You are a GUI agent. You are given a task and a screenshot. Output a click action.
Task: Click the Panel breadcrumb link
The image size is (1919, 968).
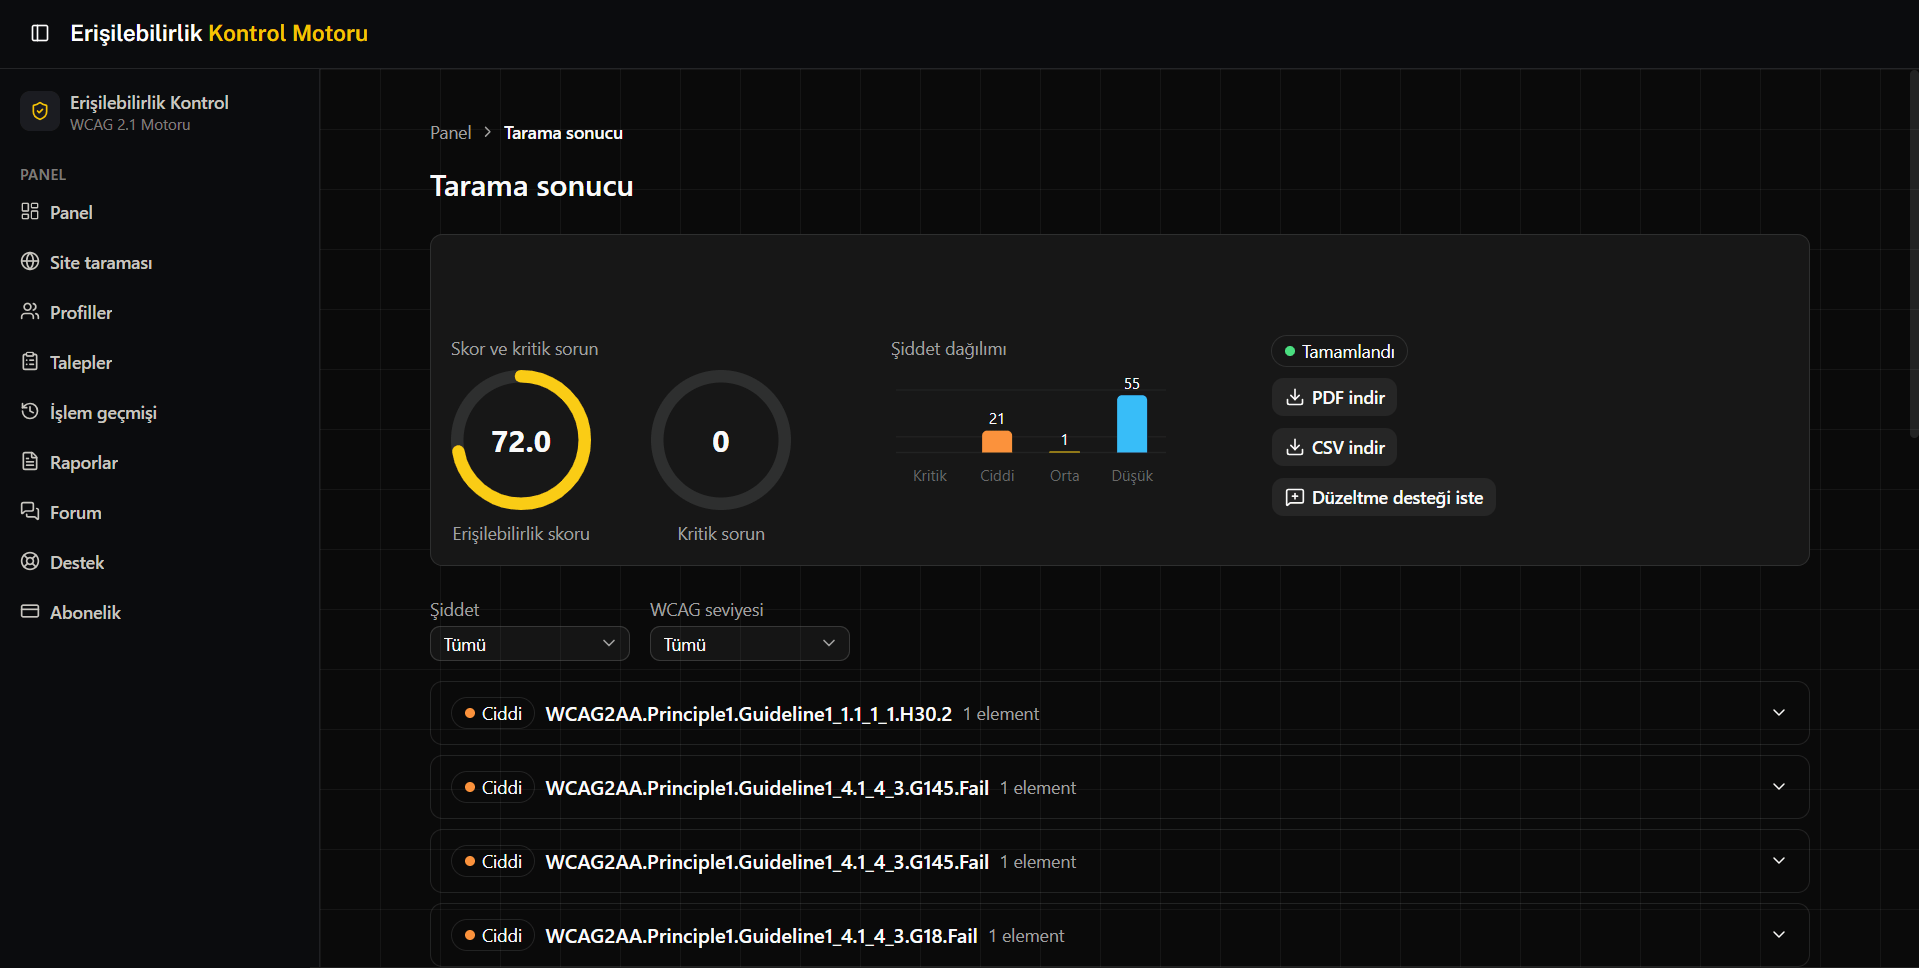[450, 133]
